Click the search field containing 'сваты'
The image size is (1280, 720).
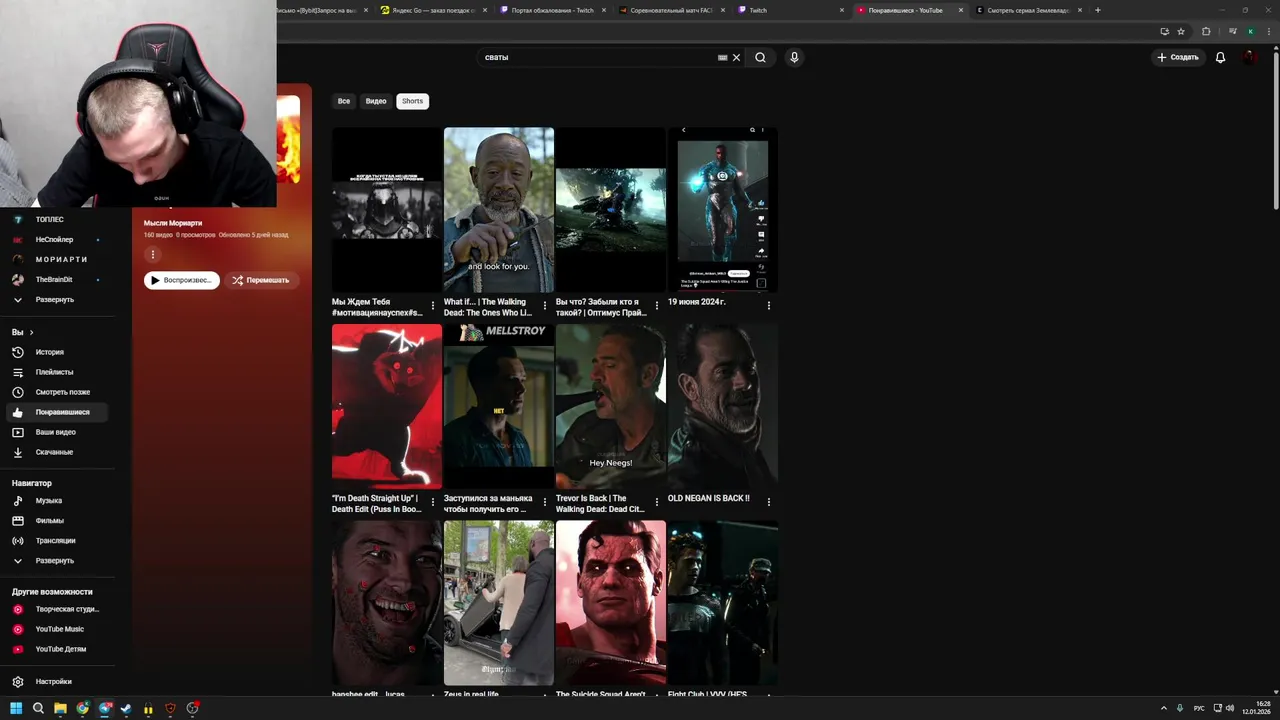coord(598,57)
